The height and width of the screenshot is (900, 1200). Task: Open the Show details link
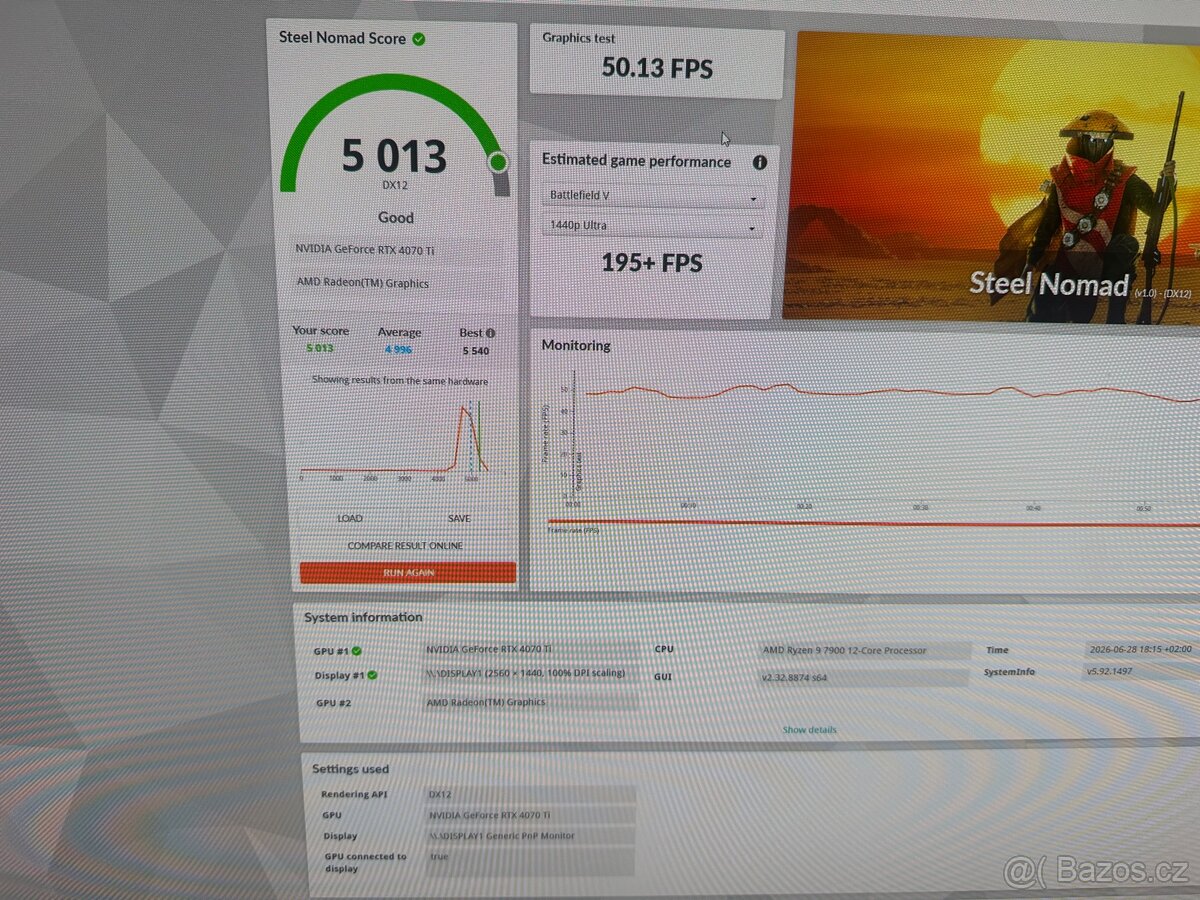coord(809,730)
